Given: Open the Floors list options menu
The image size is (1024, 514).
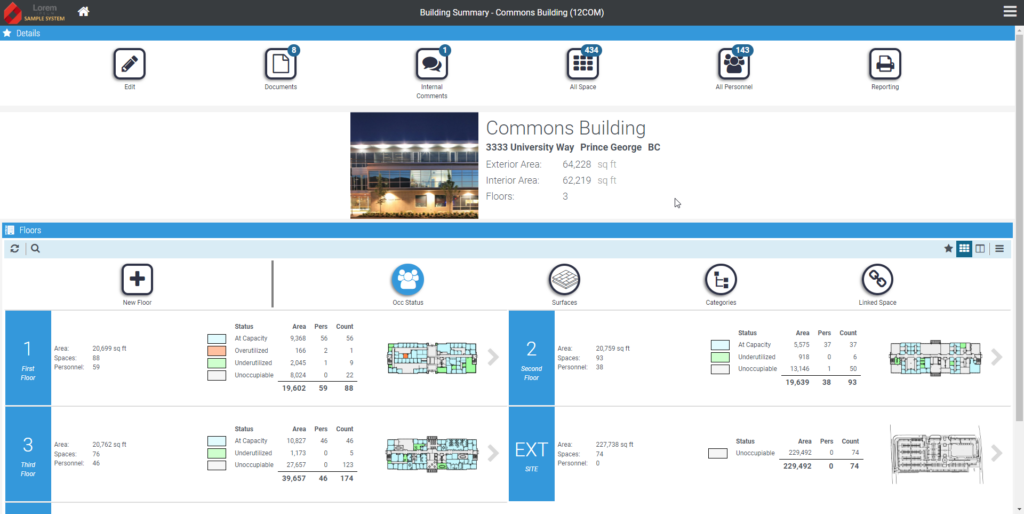Looking at the screenshot, I should [999, 249].
